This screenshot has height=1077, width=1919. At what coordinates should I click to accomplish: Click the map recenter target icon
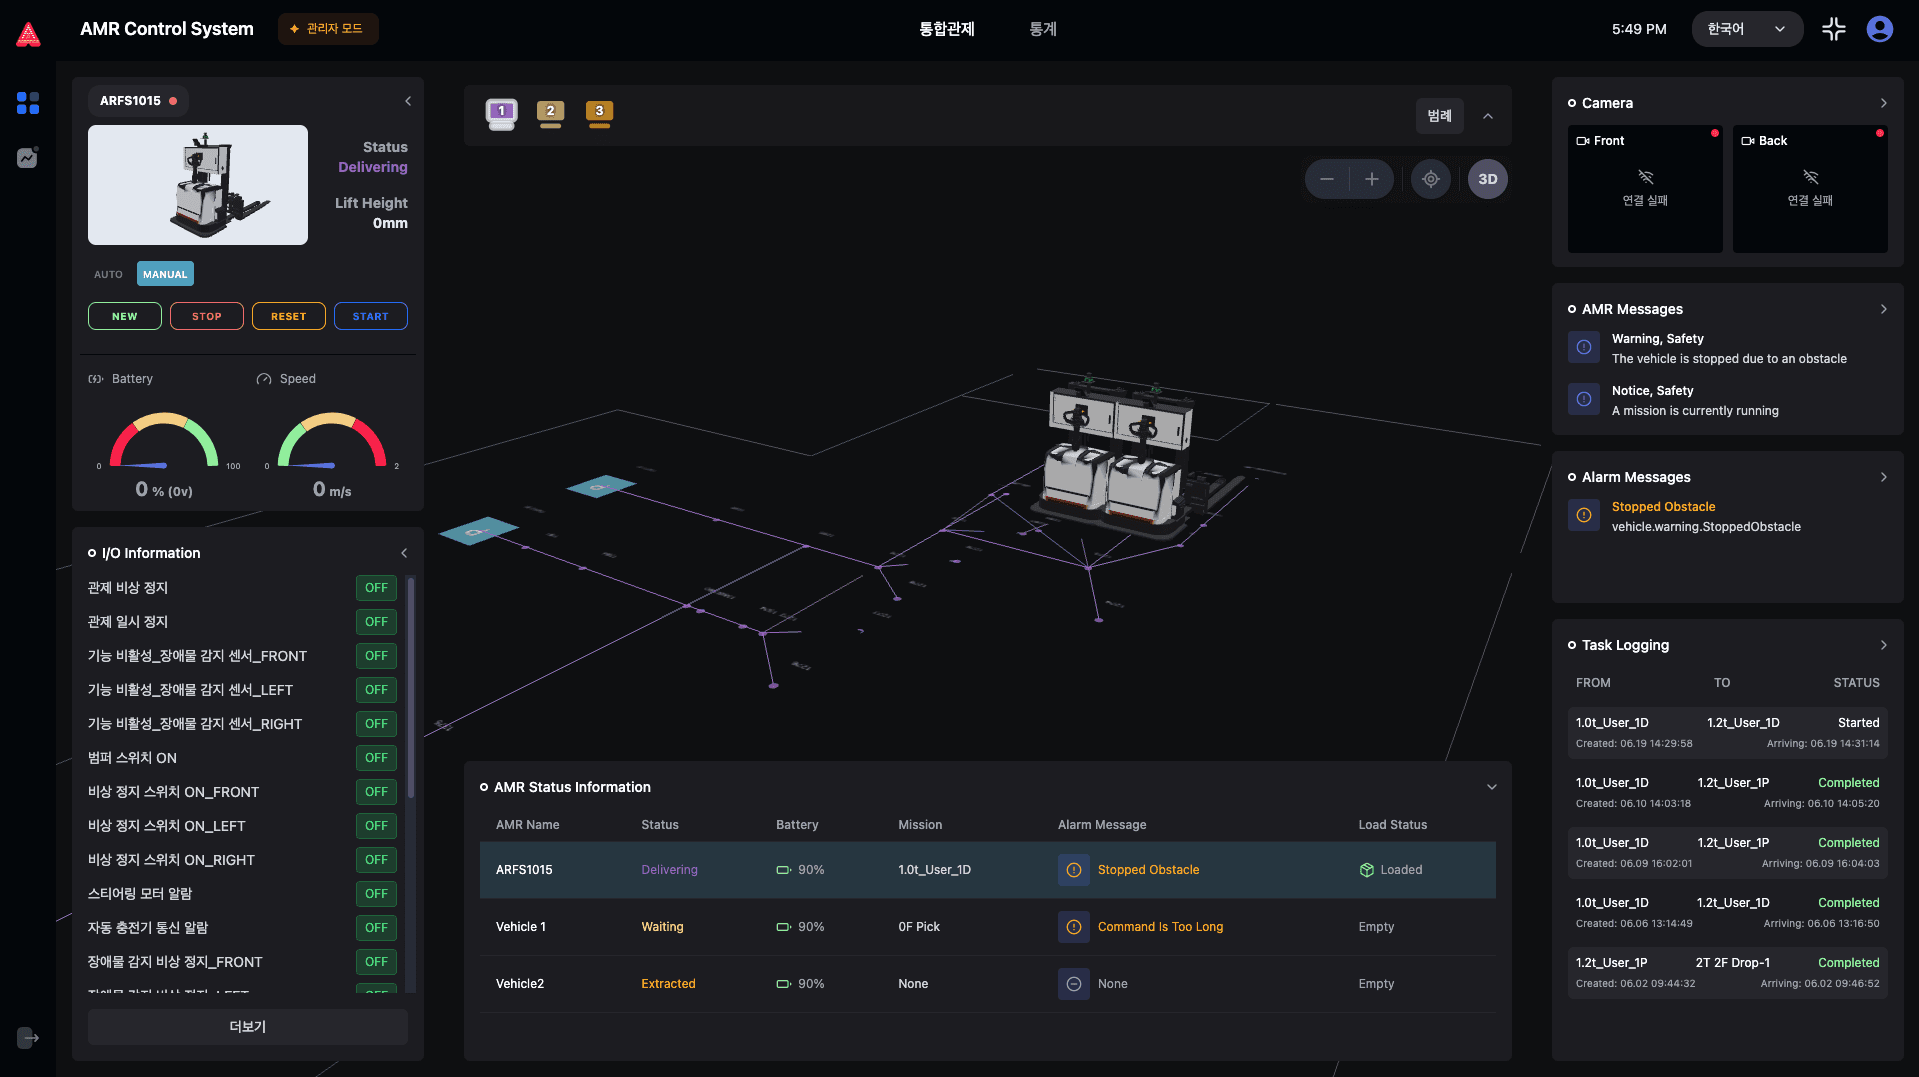click(x=1431, y=179)
